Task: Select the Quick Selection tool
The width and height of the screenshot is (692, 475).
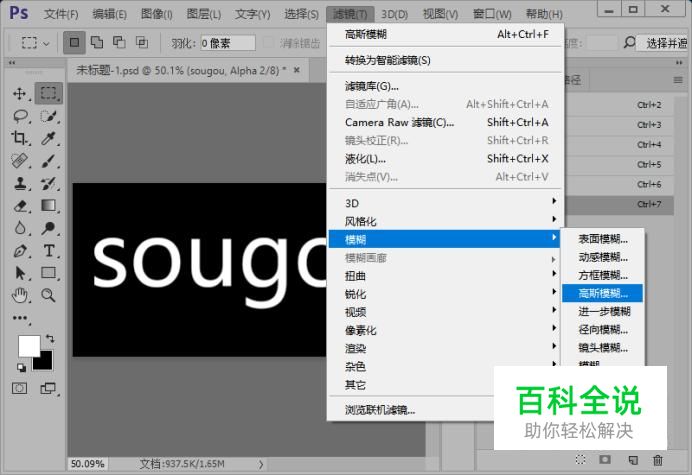Action: click(49, 116)
